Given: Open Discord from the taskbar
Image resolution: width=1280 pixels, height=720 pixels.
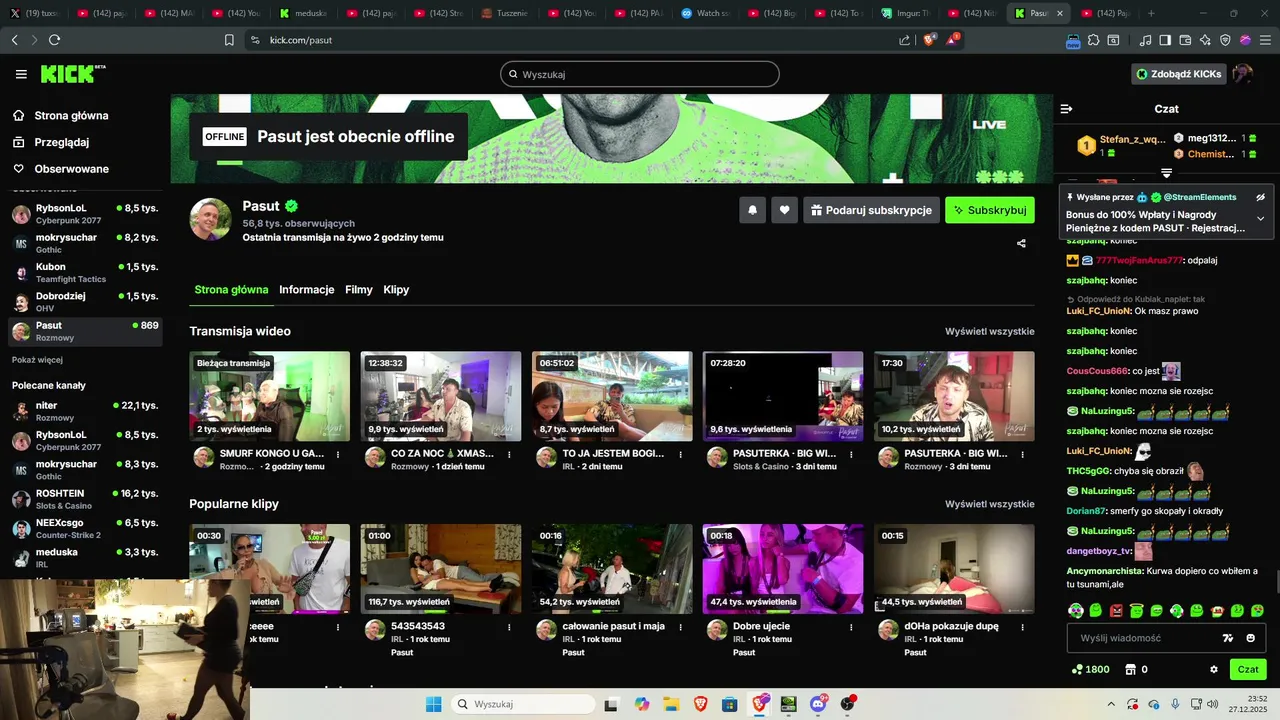Looking at the screenshot, I should click(x=818, y=704).
